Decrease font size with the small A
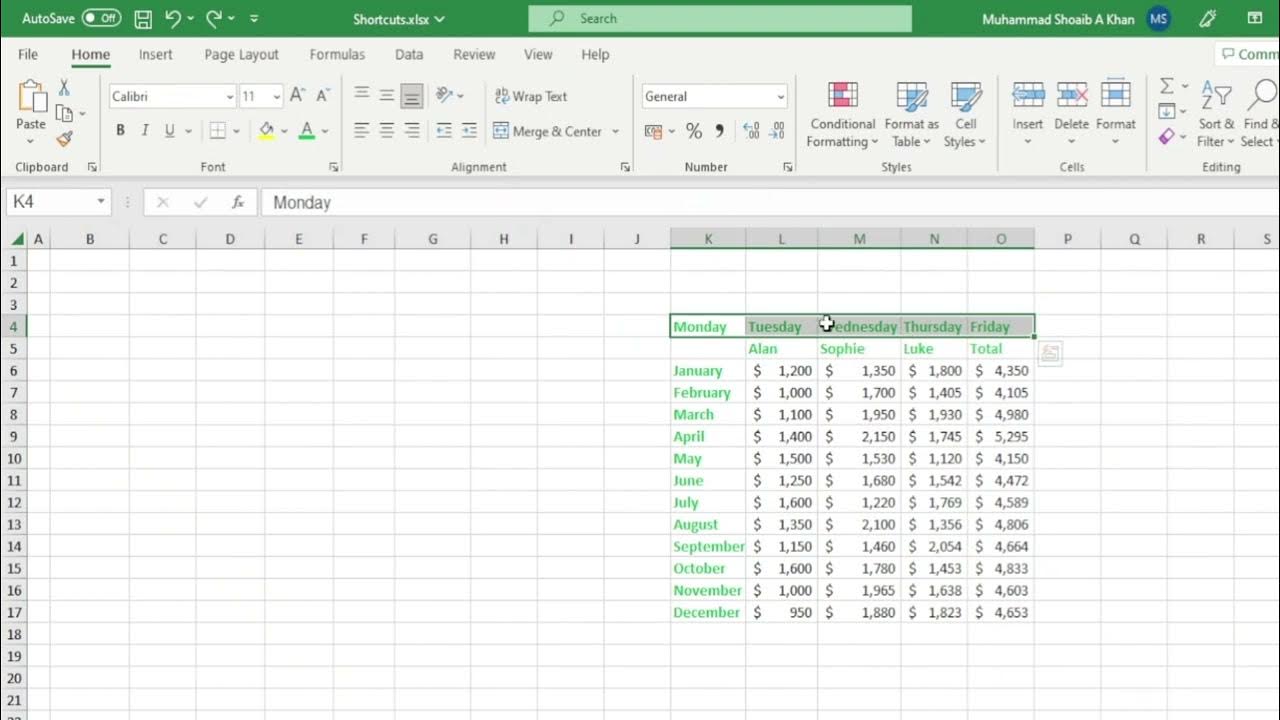The image size is (1280, 720). pyautogui.click(x=322, y=96)
